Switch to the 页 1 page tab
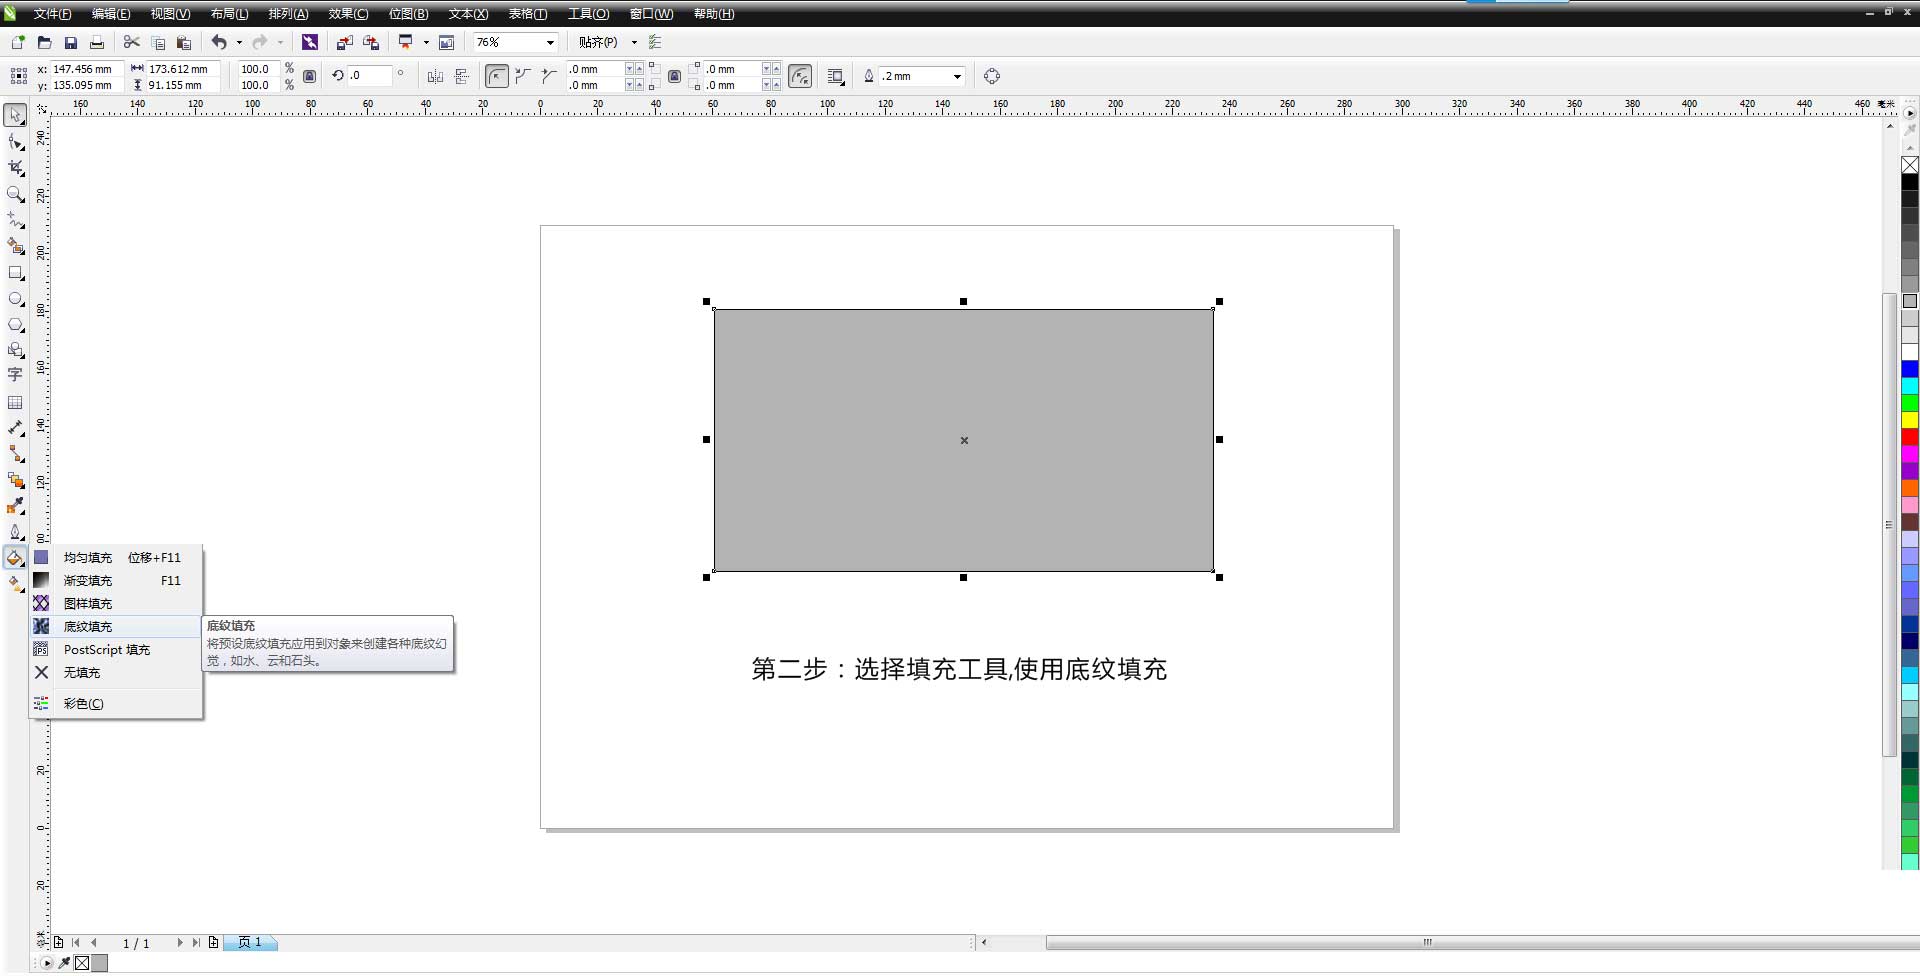 click(x=250, y=942)
